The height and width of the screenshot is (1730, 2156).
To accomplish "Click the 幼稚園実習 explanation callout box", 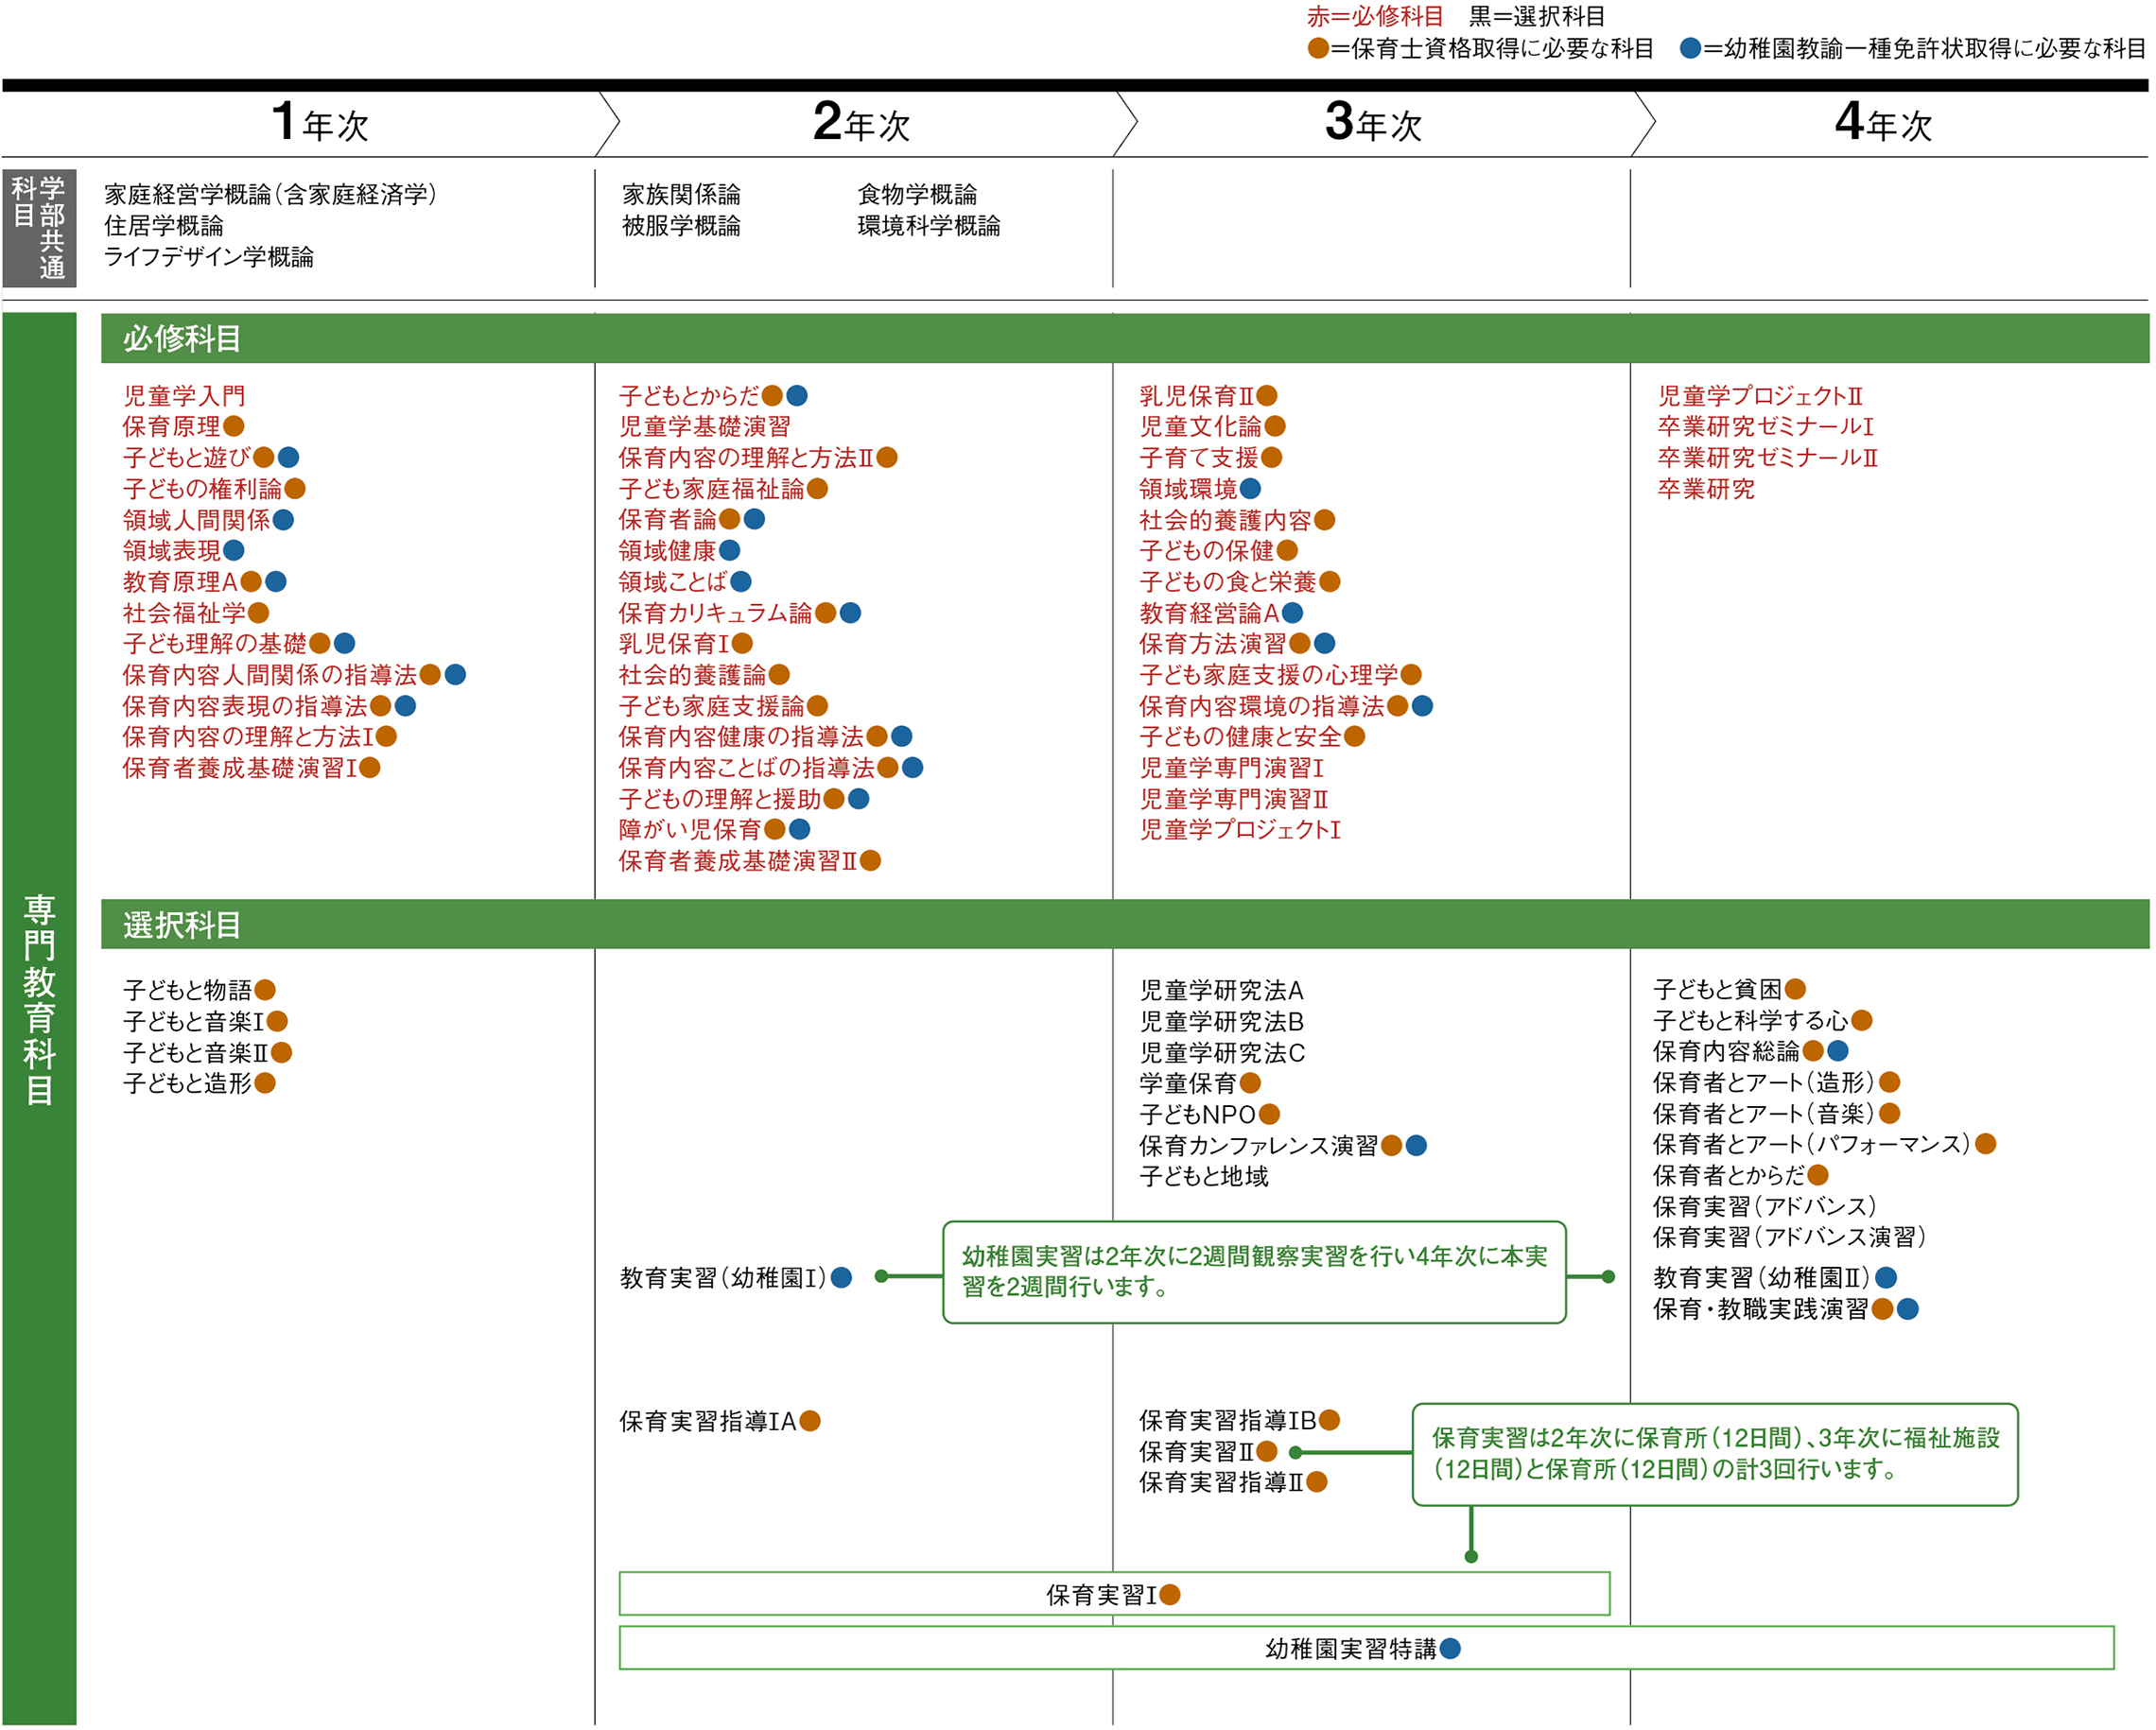I will point(1254,1272).
